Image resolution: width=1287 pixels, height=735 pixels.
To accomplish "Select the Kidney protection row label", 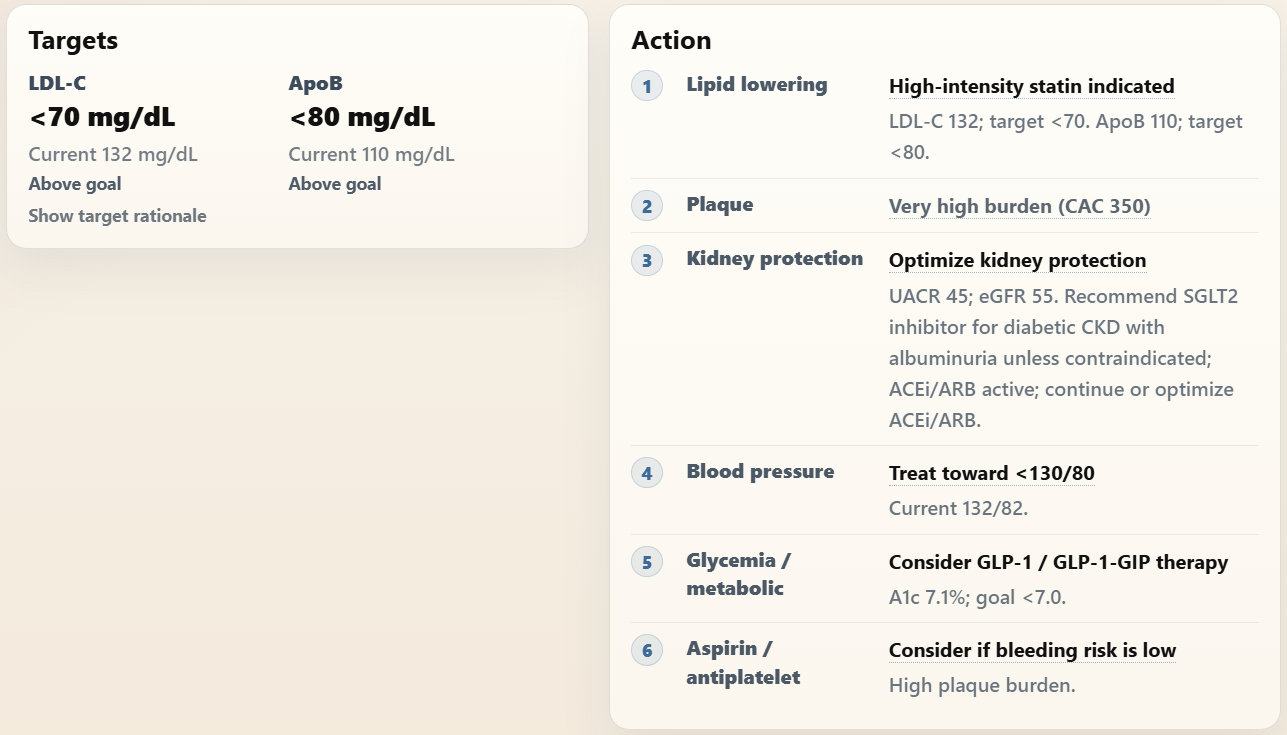I will point(774,259).
